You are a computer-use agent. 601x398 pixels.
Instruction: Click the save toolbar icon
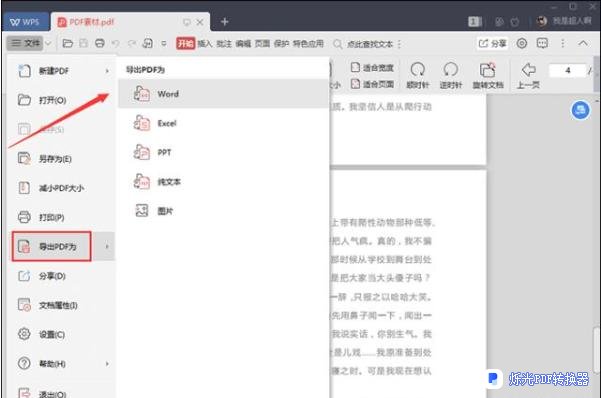click(83, 43)
